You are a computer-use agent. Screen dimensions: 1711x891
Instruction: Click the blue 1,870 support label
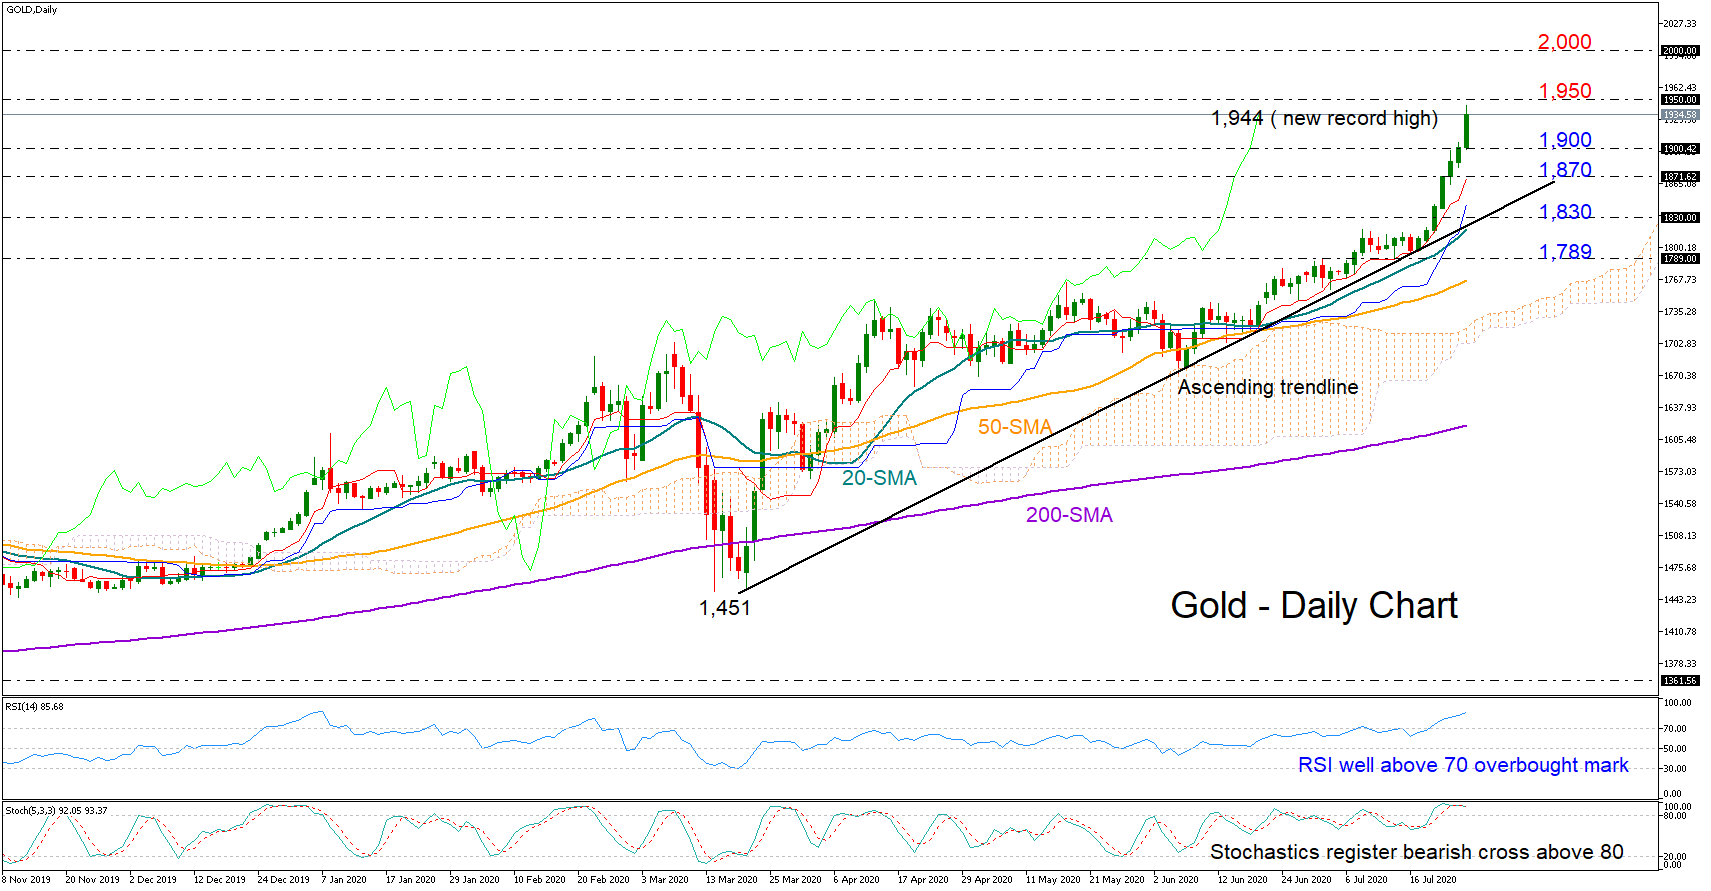pyautogui.click(x=1564, y=170)
